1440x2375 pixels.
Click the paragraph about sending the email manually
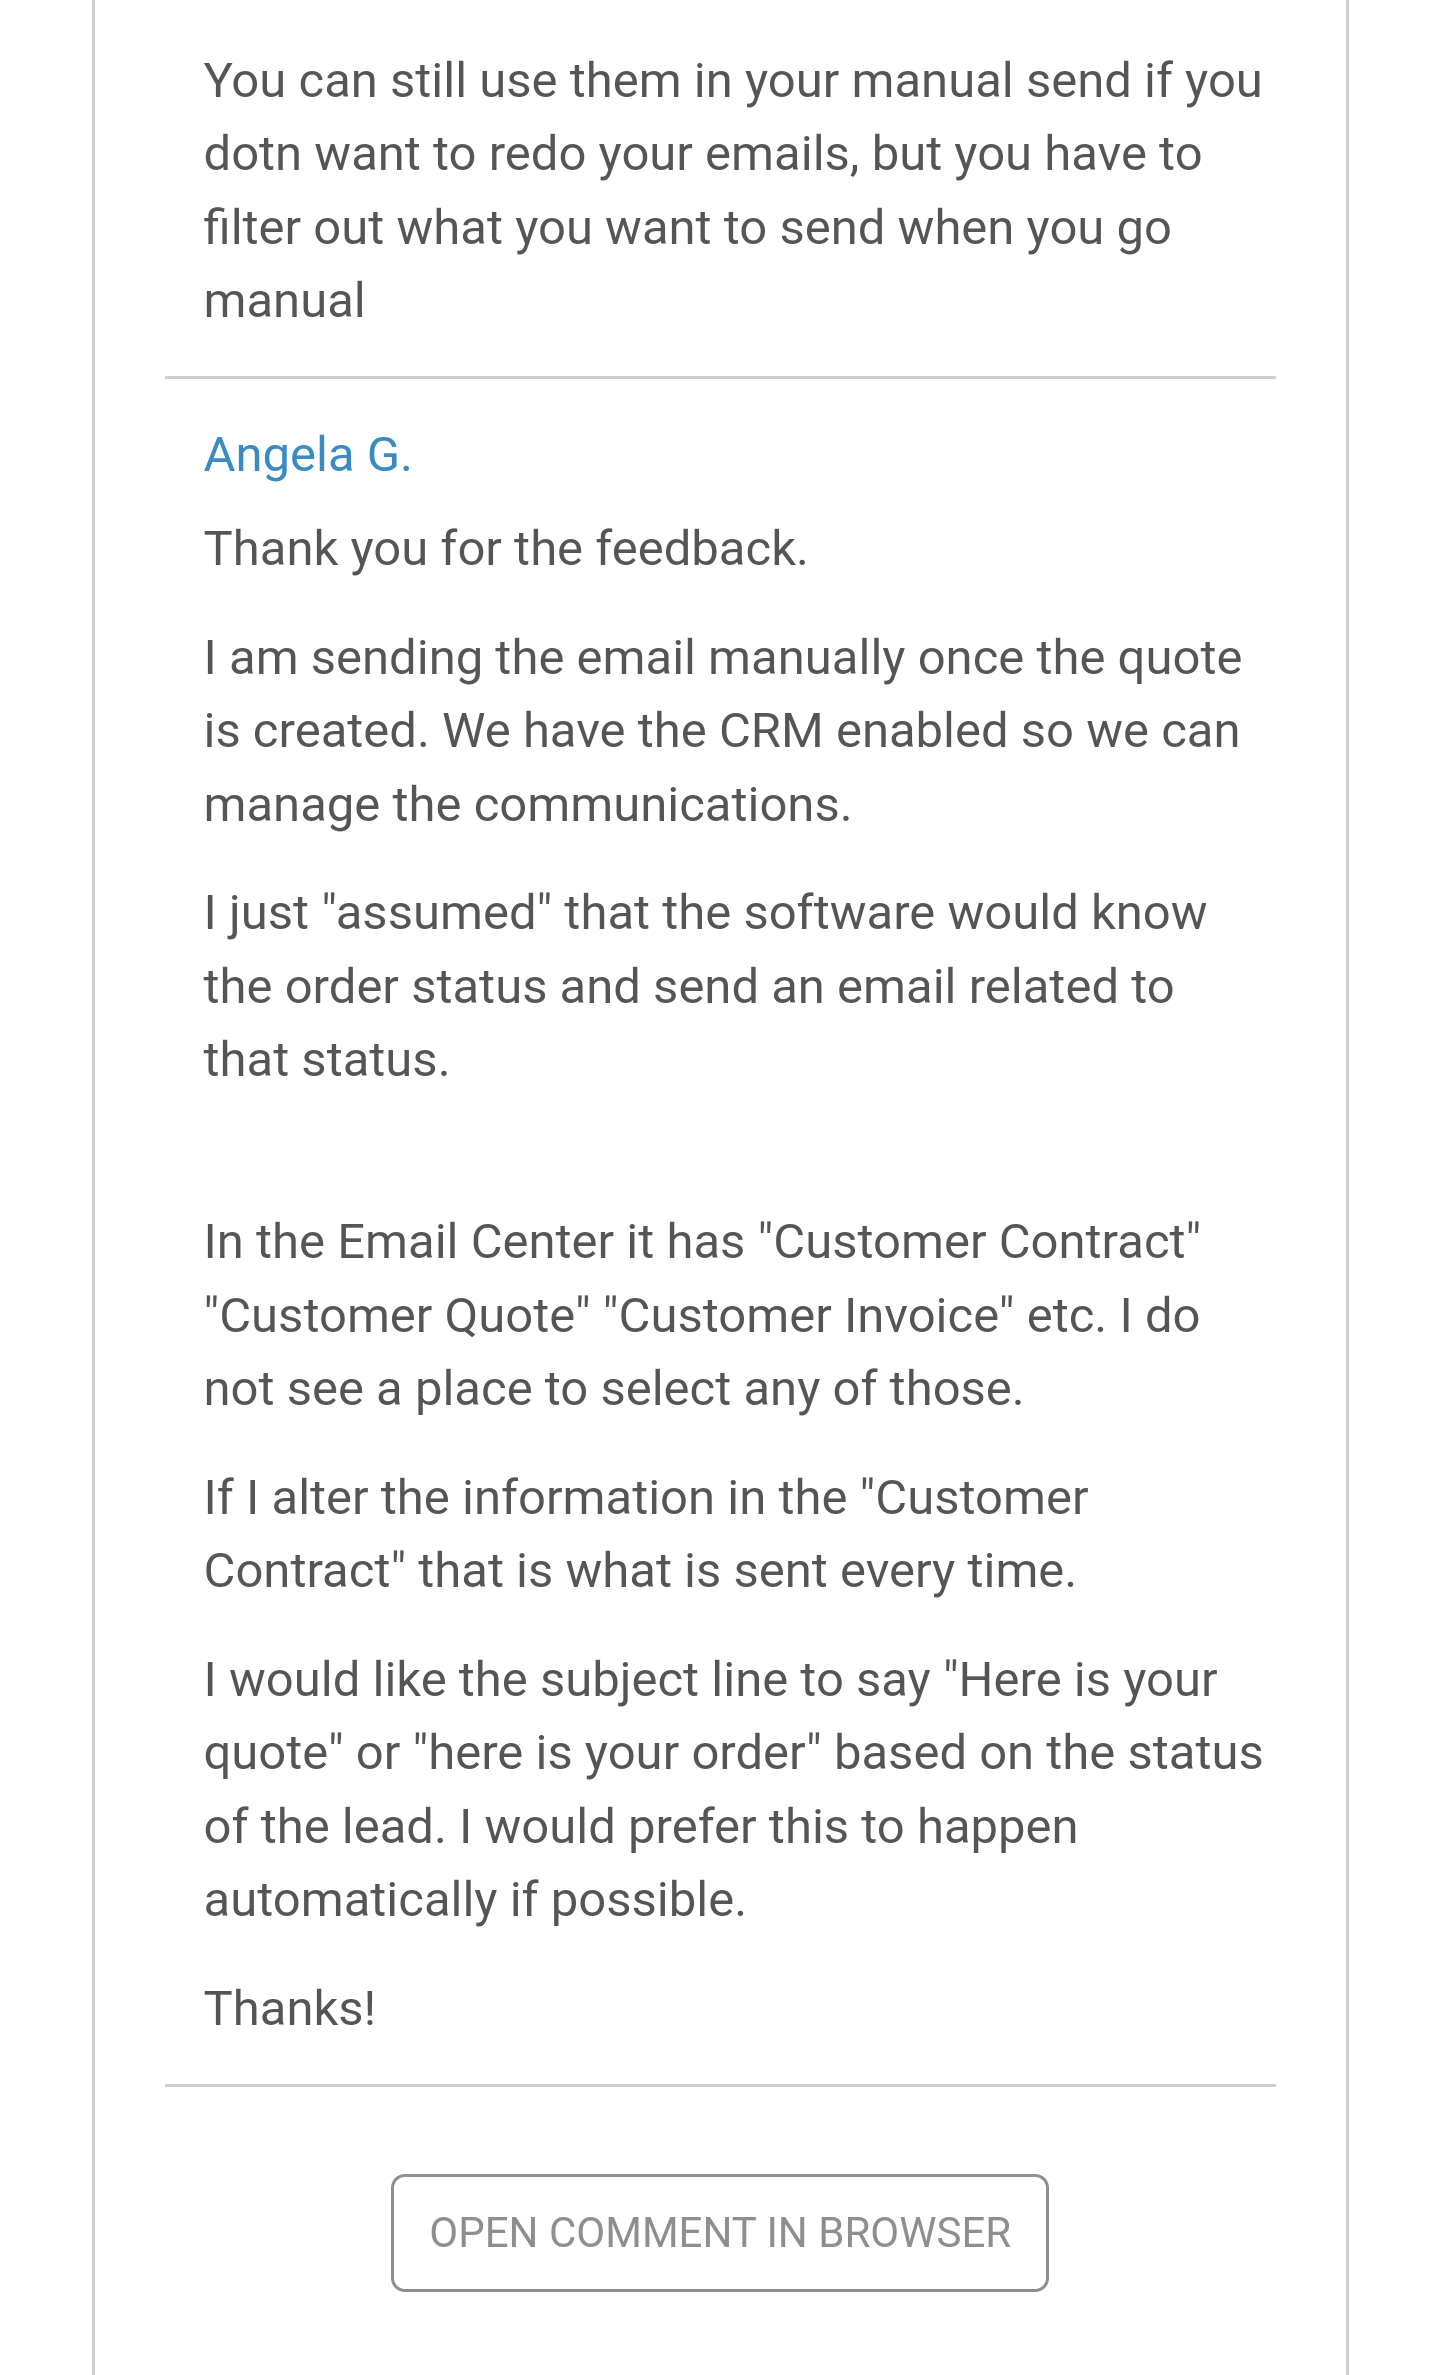(x=722, y=731)
